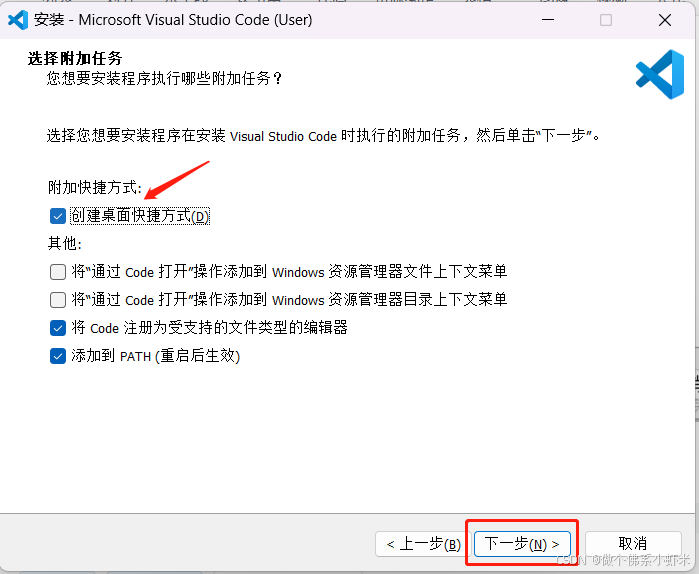The image size is (699, 574).
Task: Cancel setup with the 取消 button
Action: point(633,544)
